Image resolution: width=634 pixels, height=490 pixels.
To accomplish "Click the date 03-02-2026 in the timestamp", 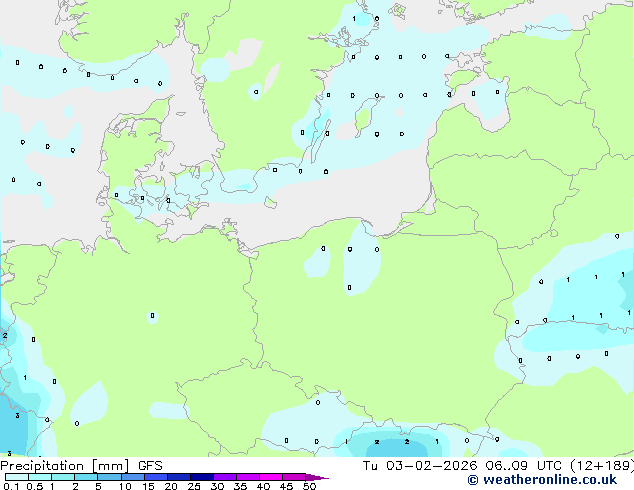I will 431,466.
